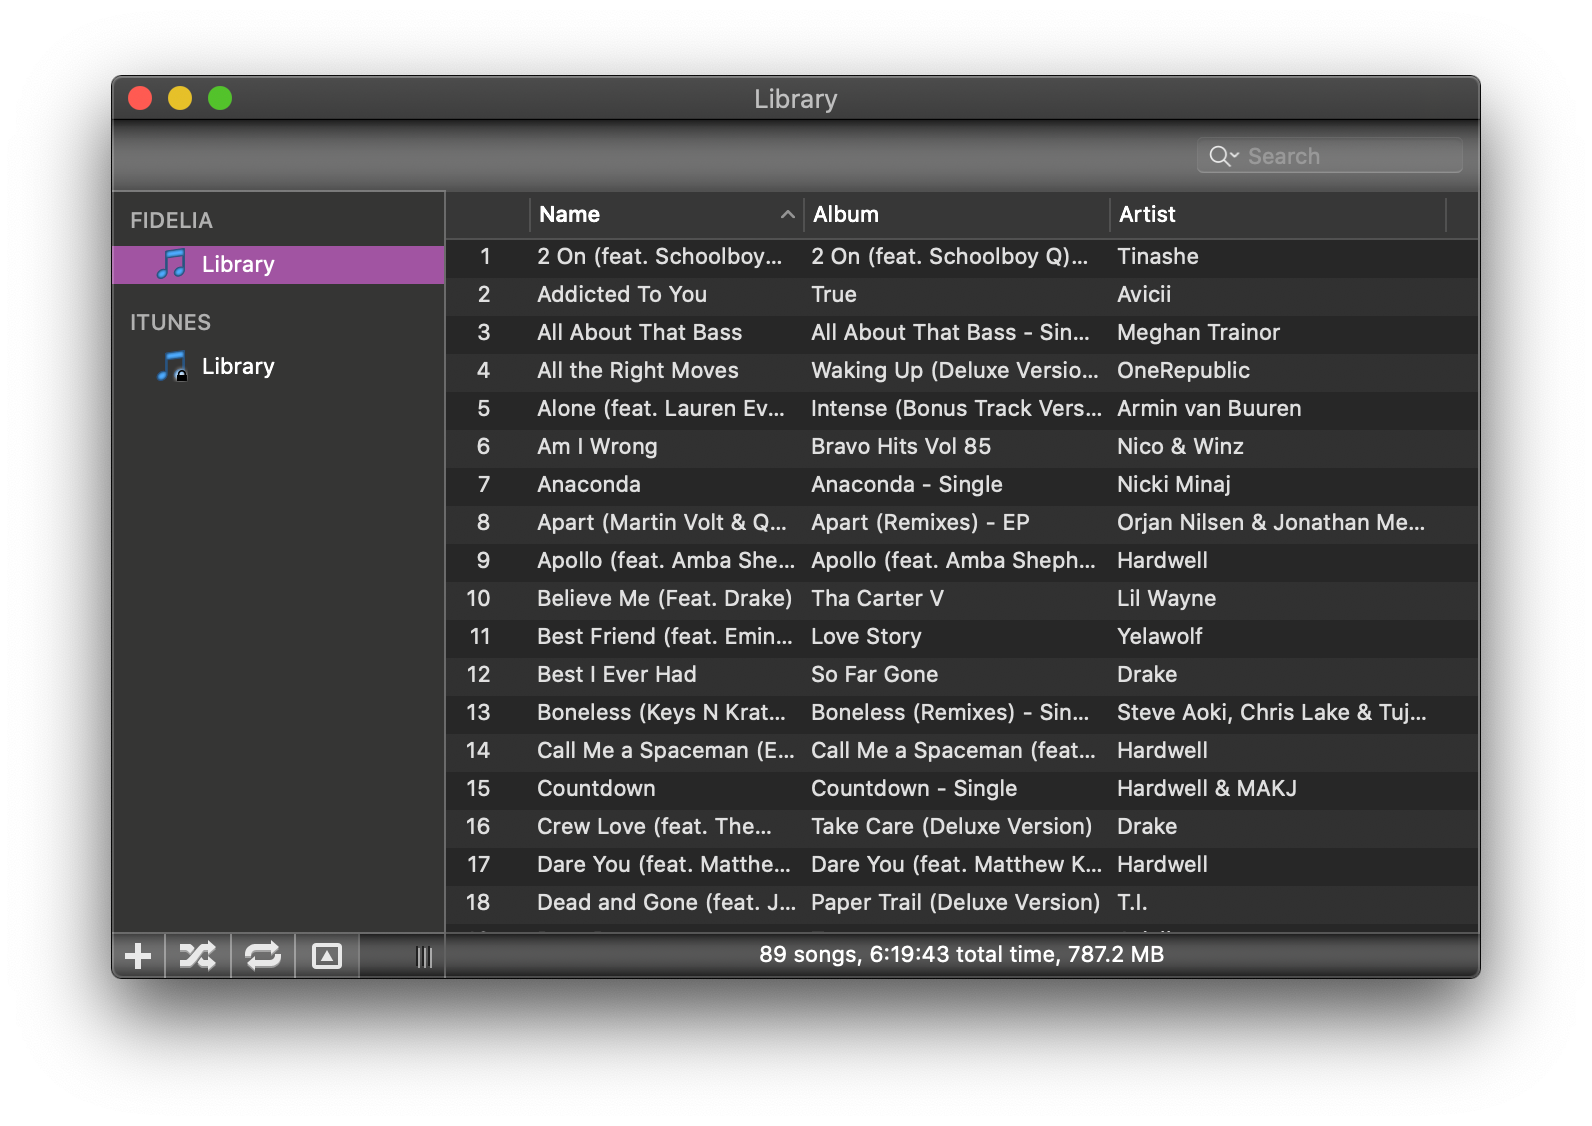This screenshot has width=1592, height=1126.
Task: Select the Countdown track row
Action: (x=596, y=788)
